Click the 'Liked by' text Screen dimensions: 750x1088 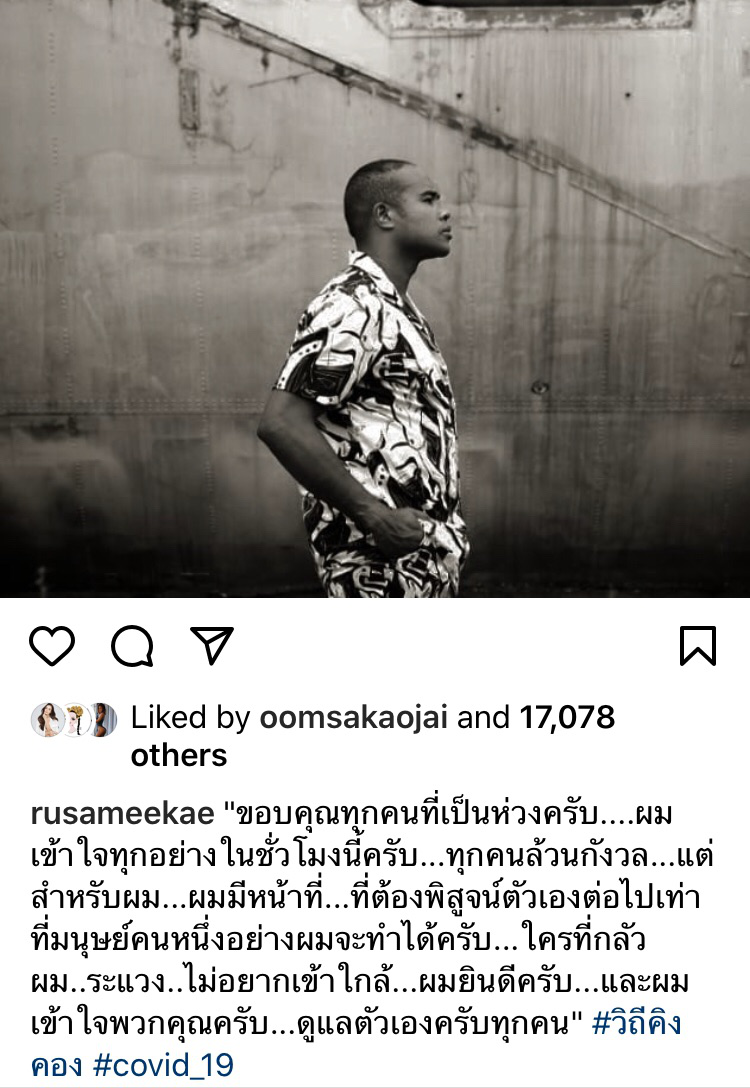[x=189, y=717]
